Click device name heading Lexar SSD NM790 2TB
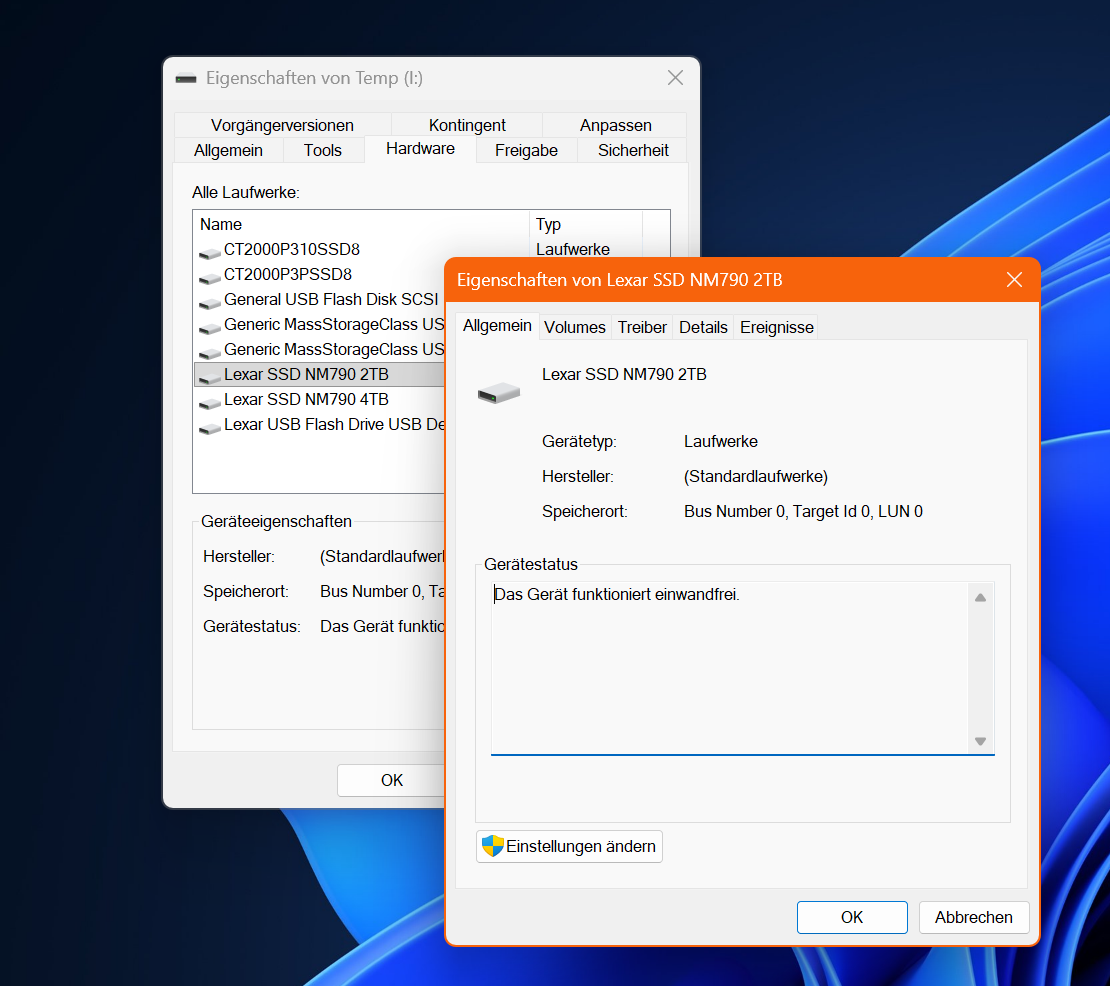 (x=624, y=374)
